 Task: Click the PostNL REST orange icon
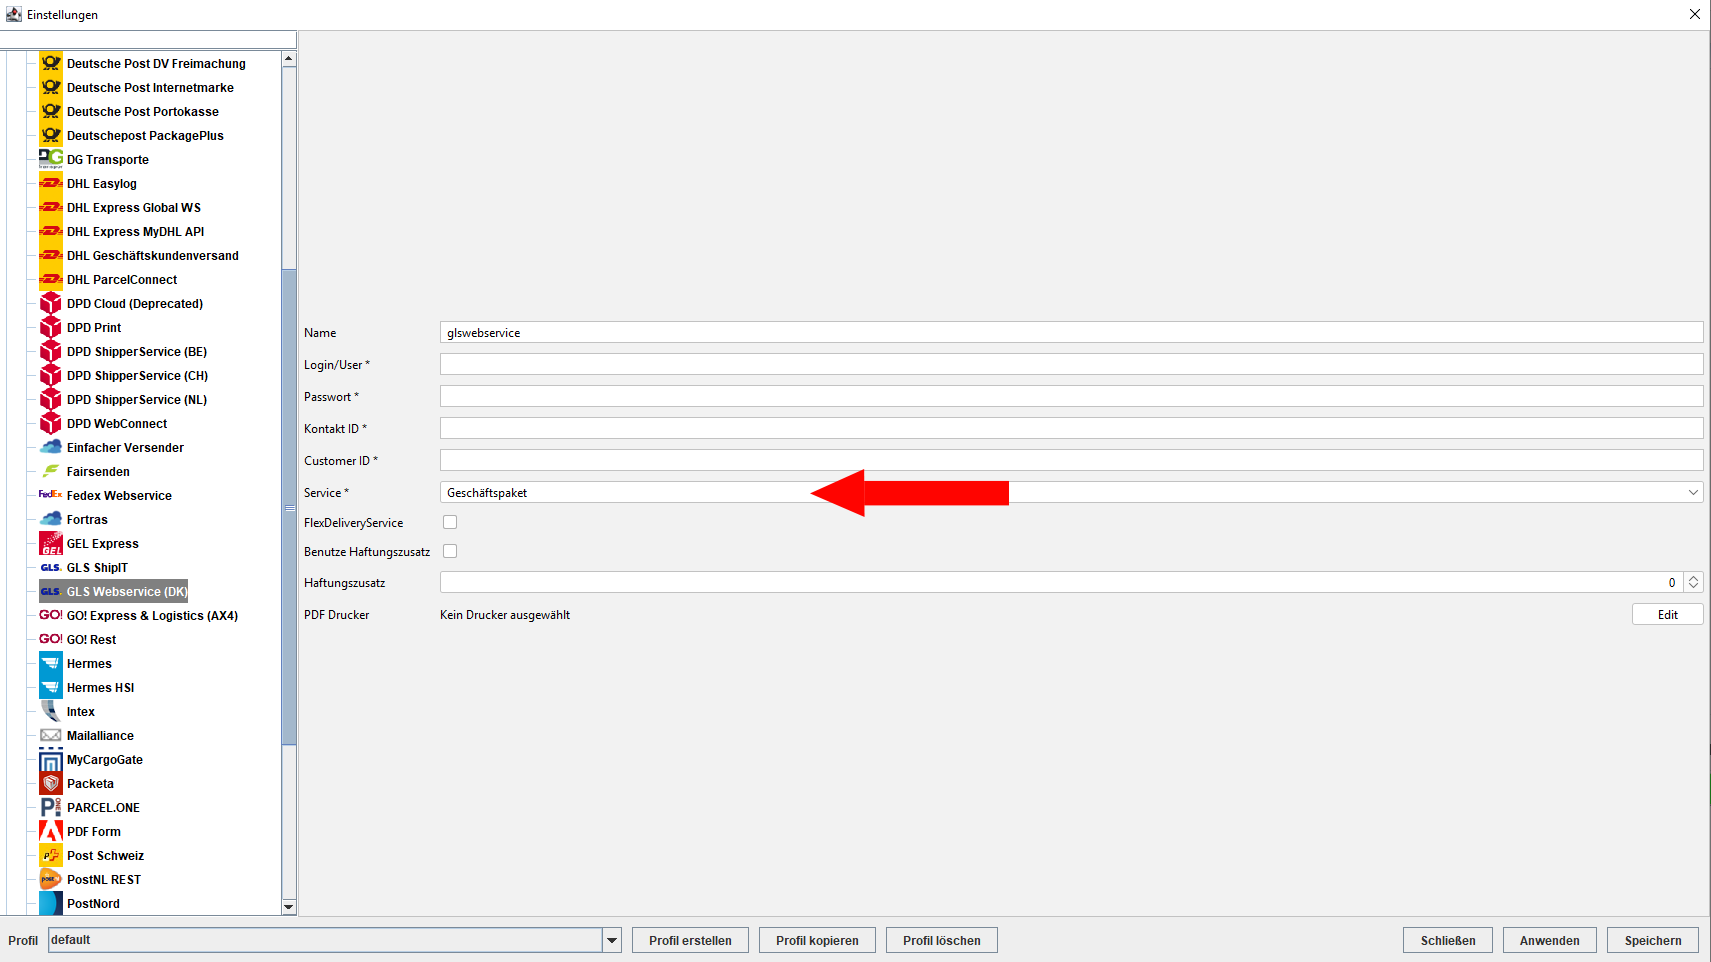51,879
